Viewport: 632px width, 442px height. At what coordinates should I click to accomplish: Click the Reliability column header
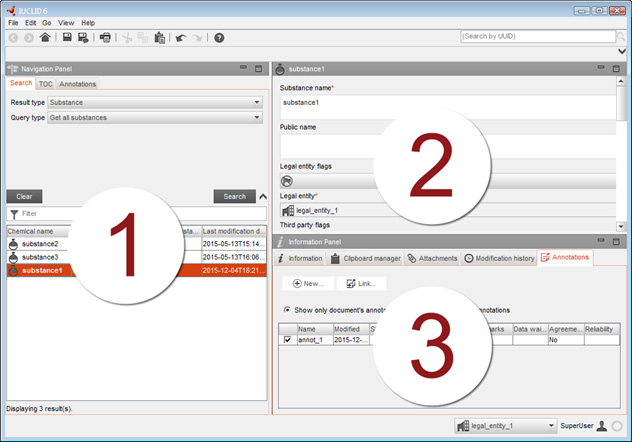(602, 329)
